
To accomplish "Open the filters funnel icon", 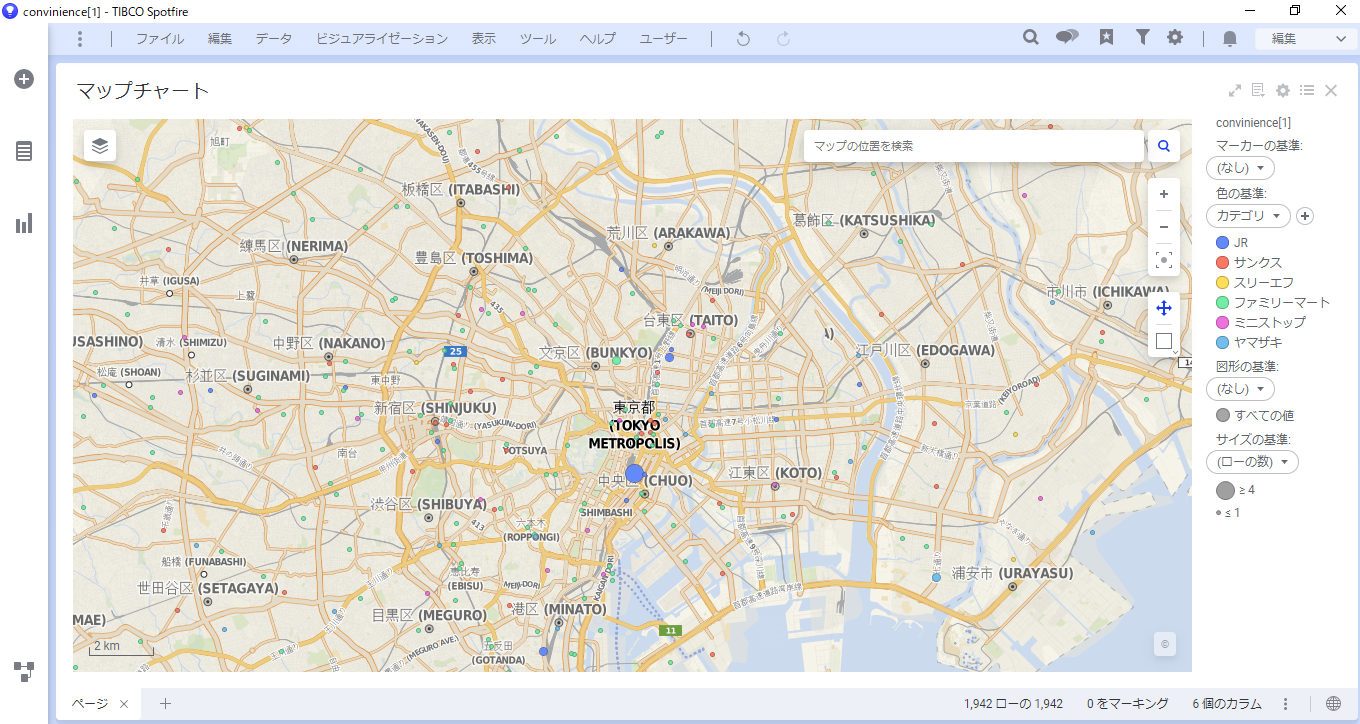I will point(1142,38).
